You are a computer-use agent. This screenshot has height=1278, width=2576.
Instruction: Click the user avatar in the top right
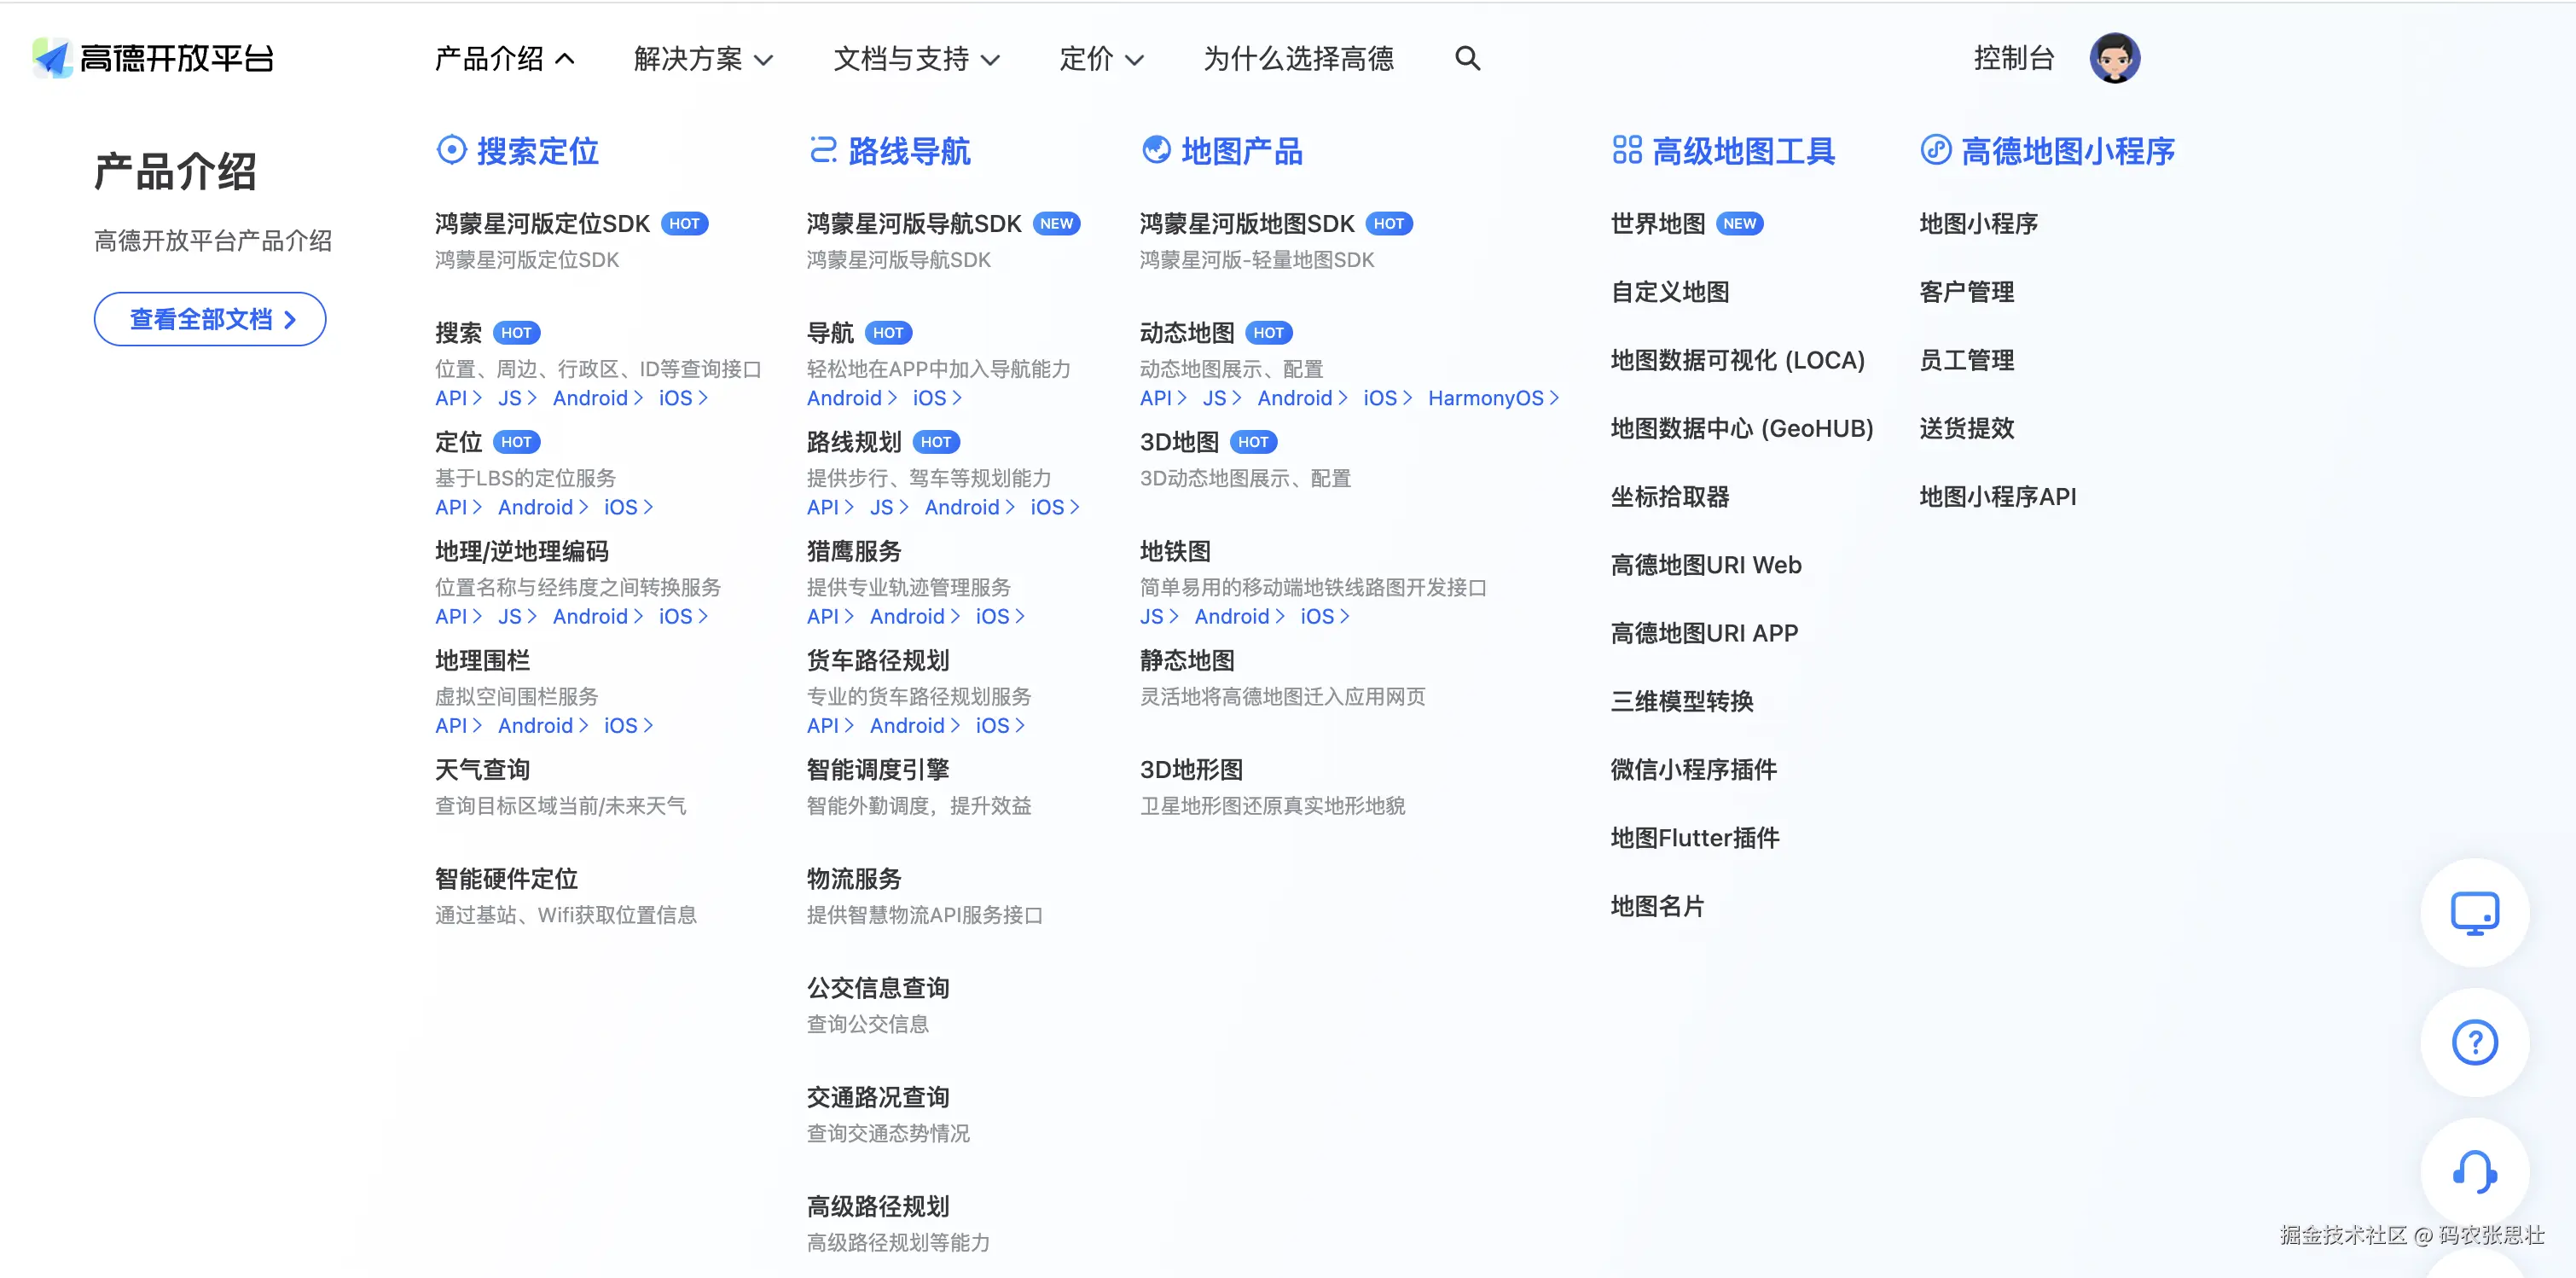[2114, 57]
